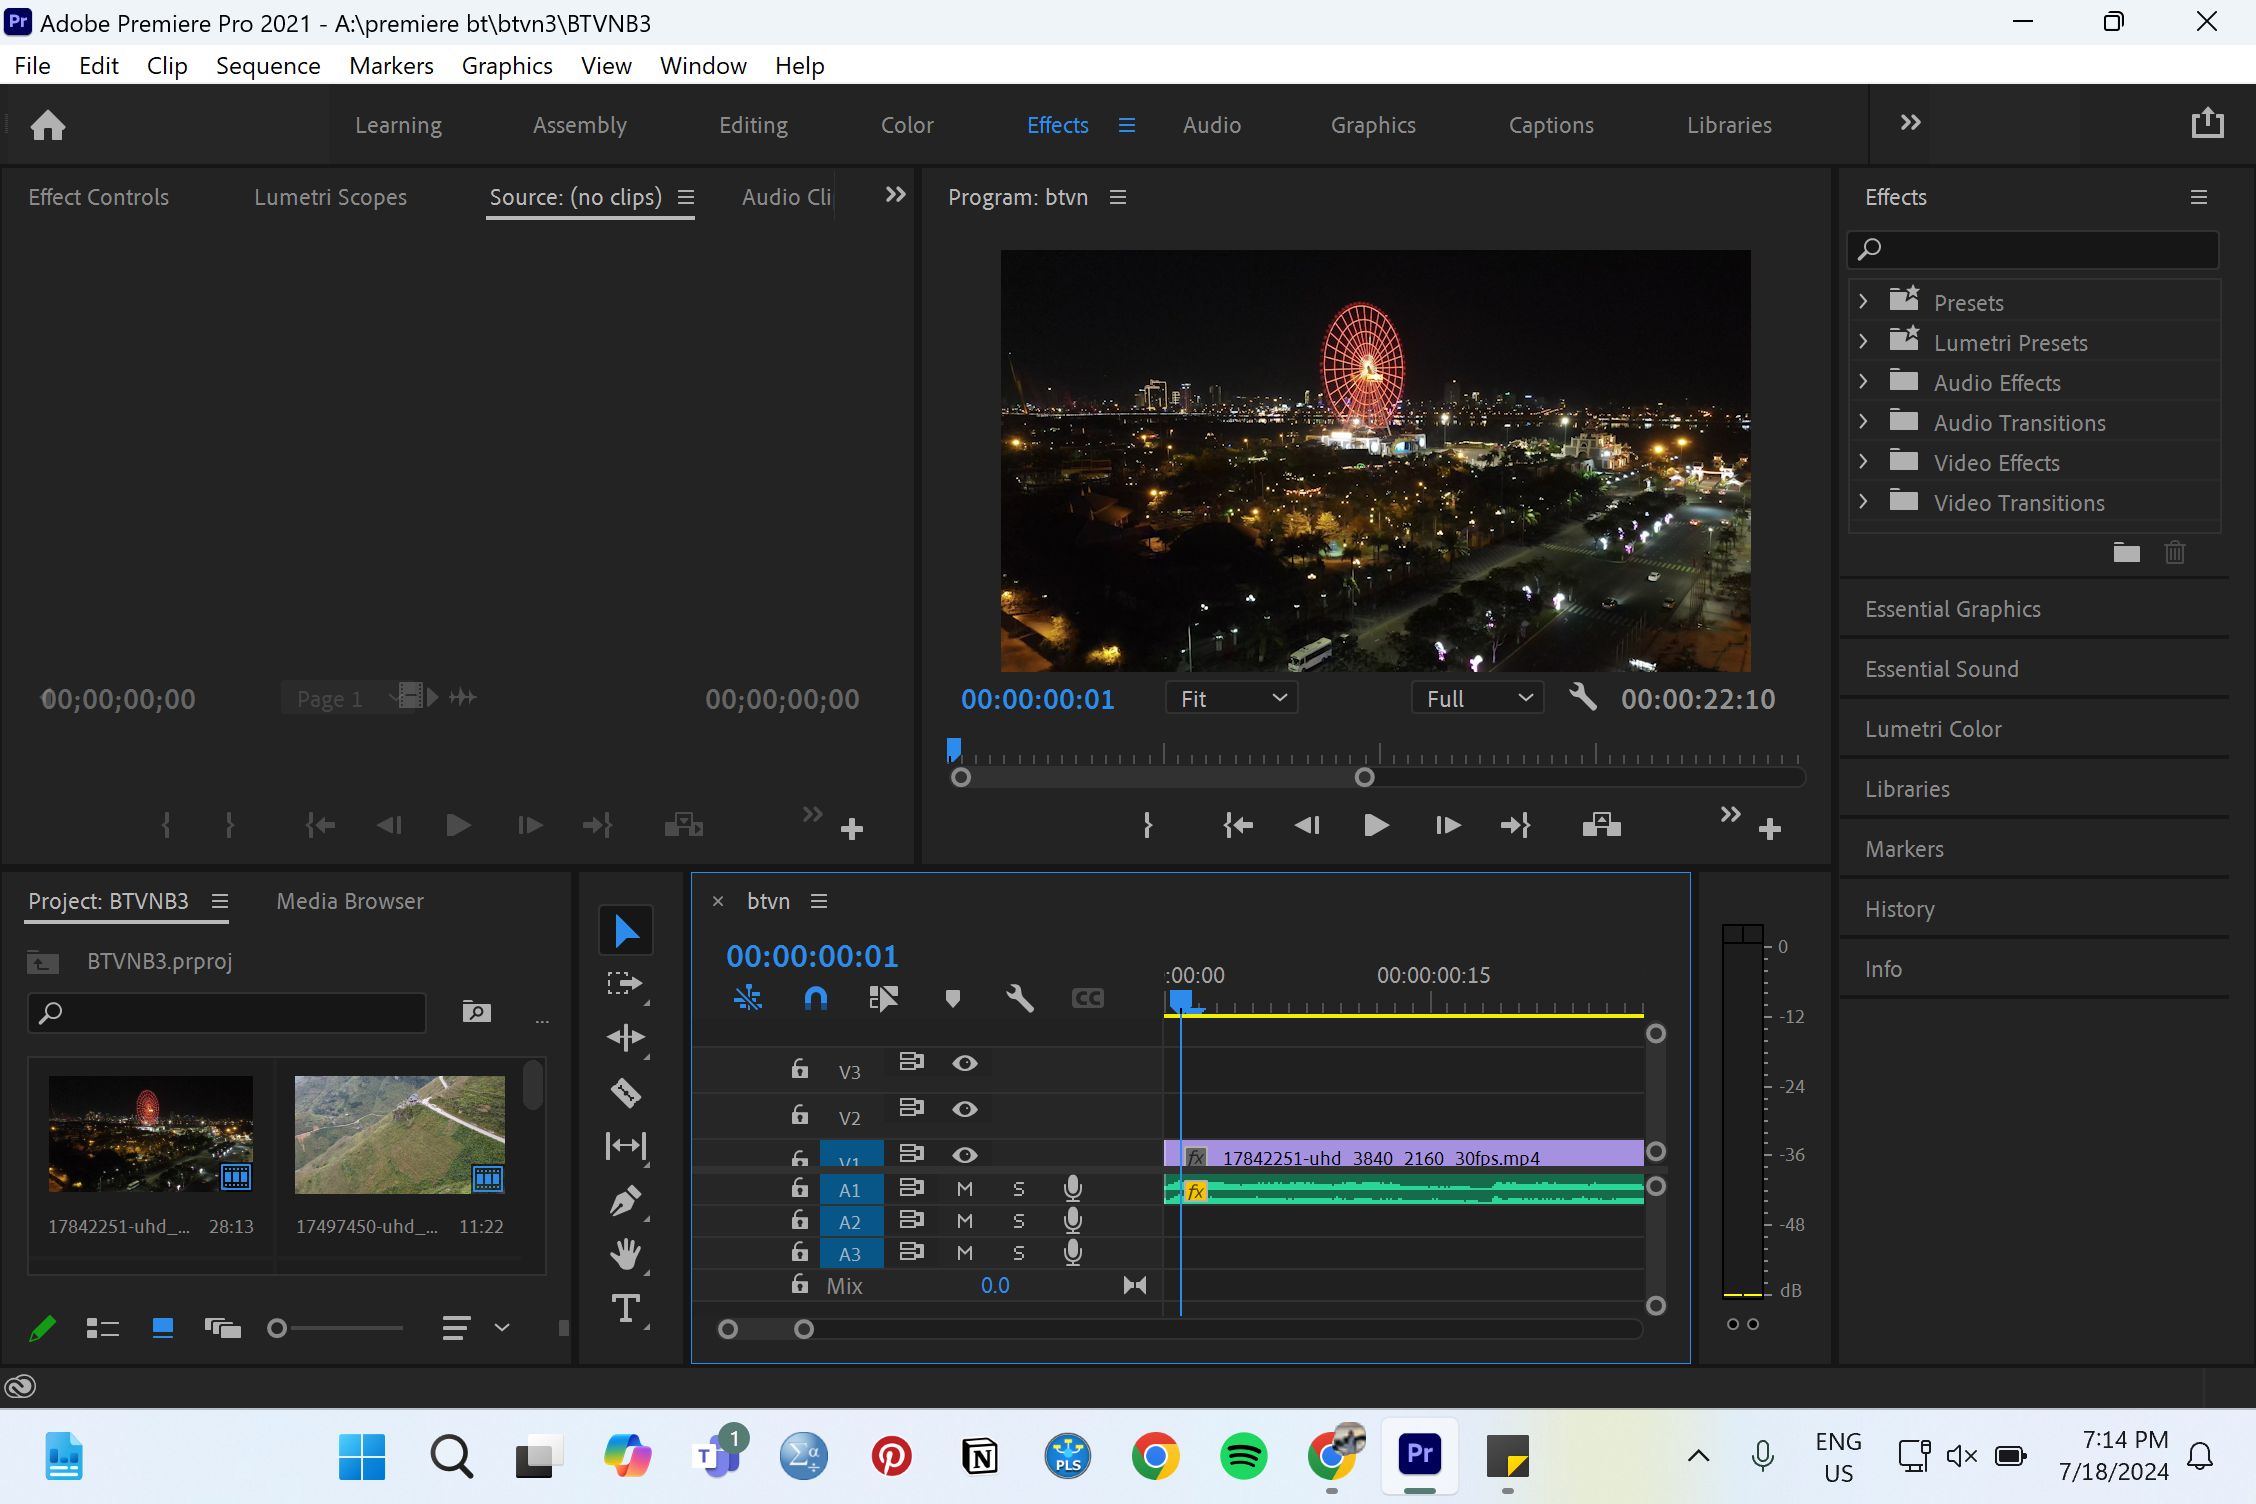This screenshot has width=2256, height=1504.
Task: Open timeline display settings wrench
Action: (1019, 998)
